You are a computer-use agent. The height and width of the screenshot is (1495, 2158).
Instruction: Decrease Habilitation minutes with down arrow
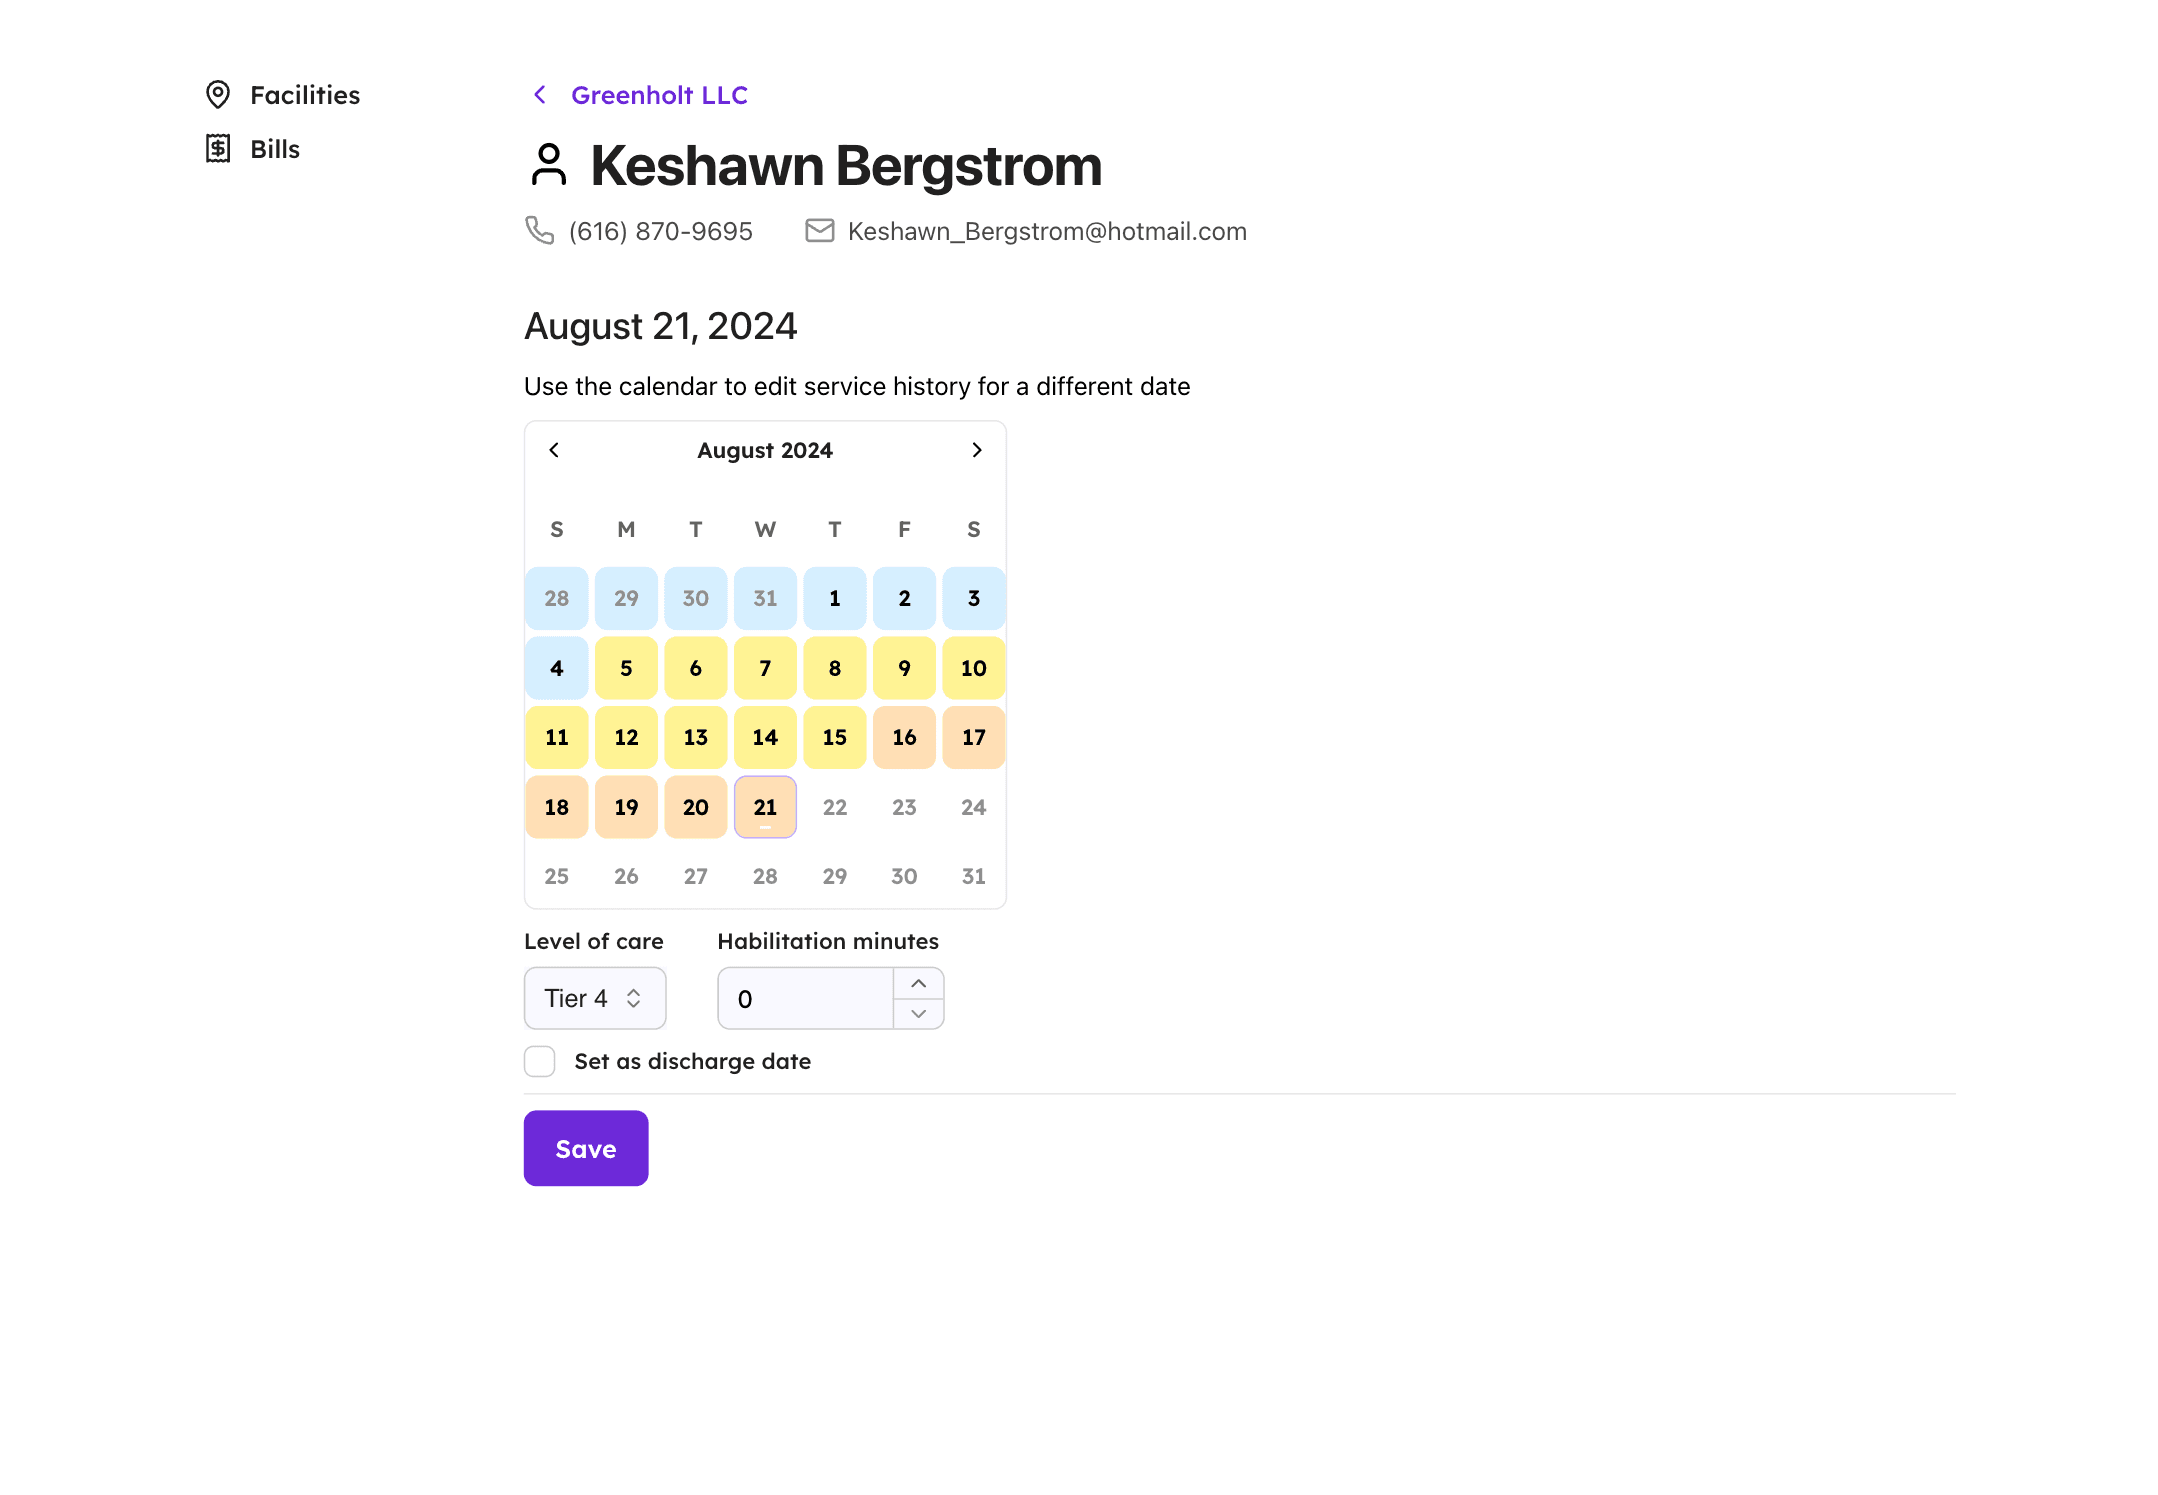coord(919,1013)
